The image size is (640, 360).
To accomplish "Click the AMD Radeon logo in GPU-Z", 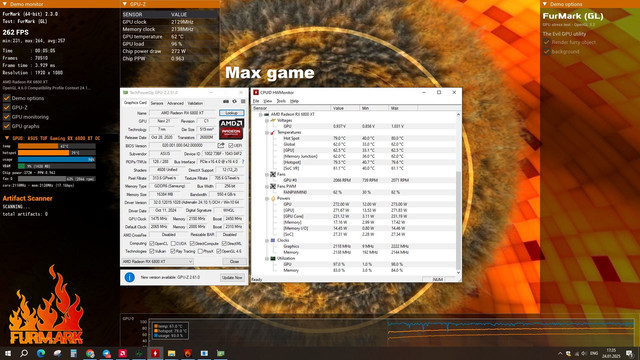I will pyautogui.click(x=231, y=129).
